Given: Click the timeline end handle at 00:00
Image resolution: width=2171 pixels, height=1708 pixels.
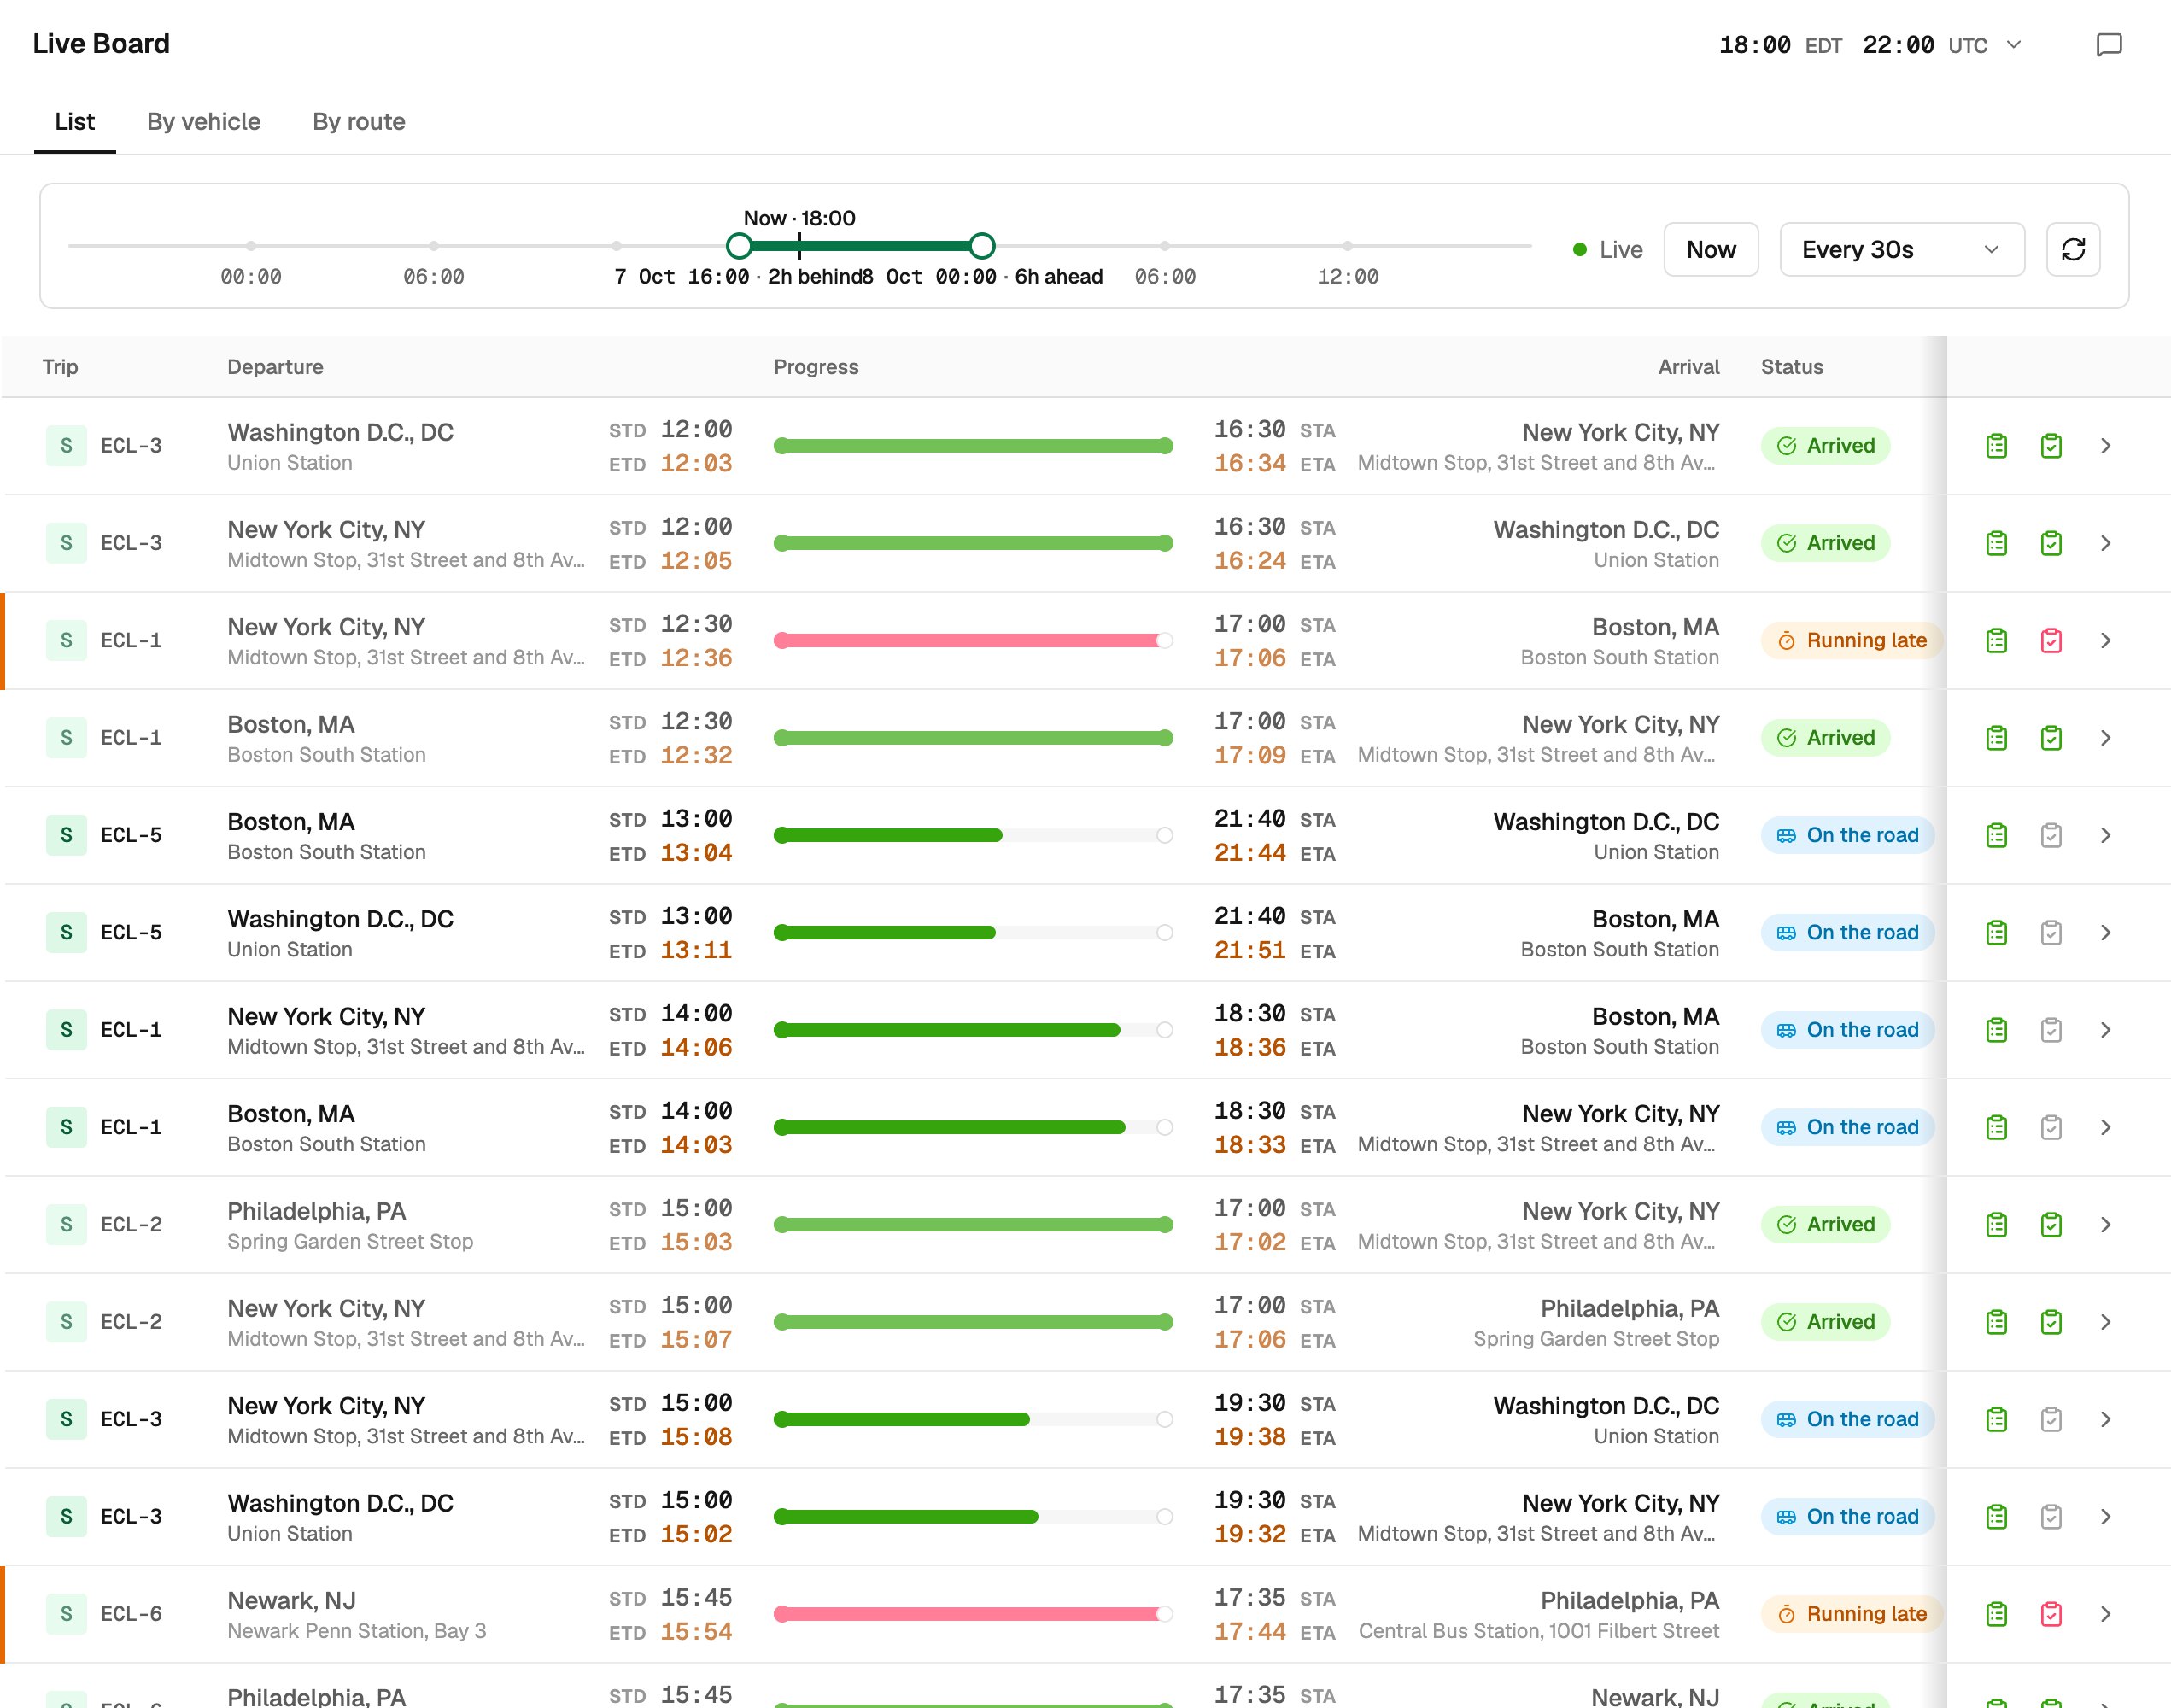Looking at the screenshot, I should tap(982, 245).
